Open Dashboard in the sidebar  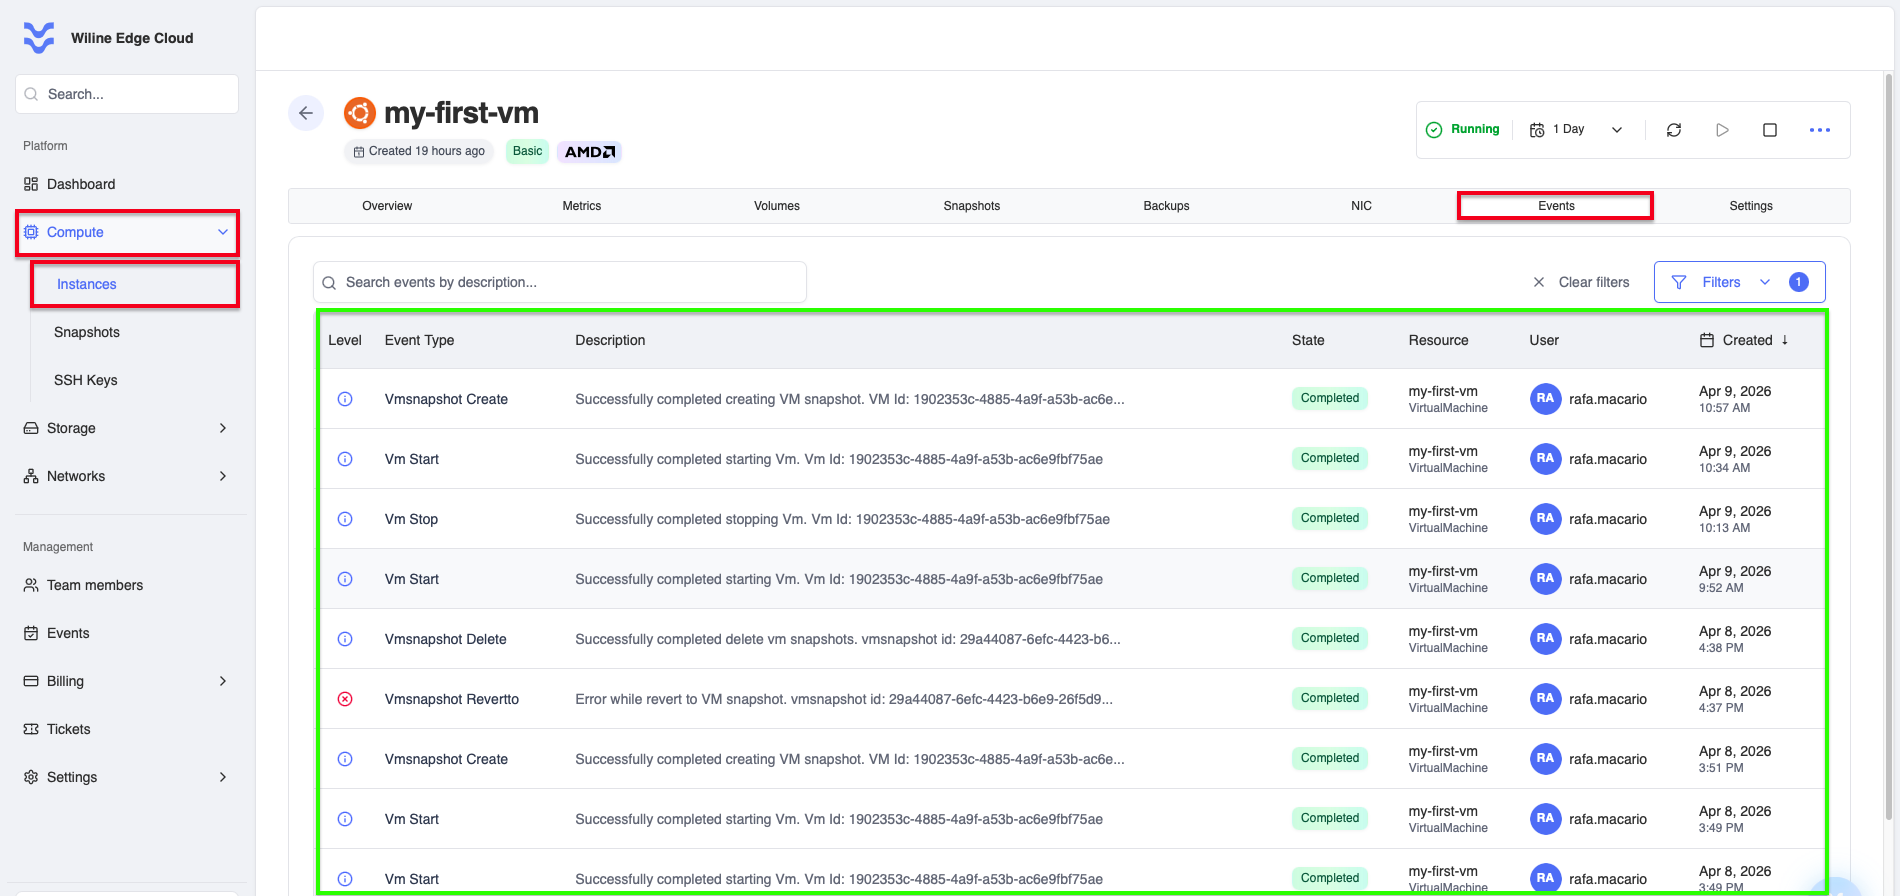81,184
